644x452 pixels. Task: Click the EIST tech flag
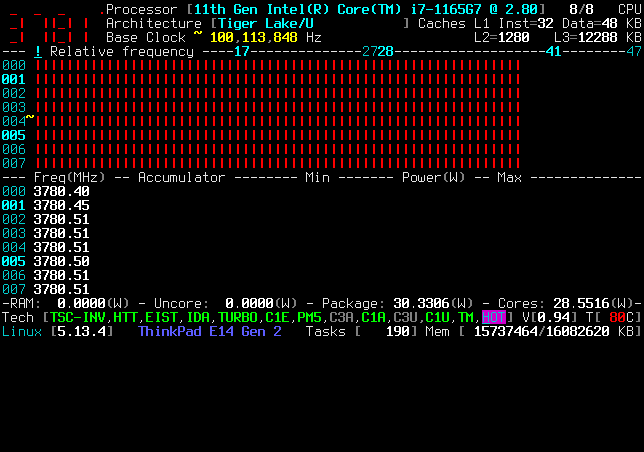(161, 318)
